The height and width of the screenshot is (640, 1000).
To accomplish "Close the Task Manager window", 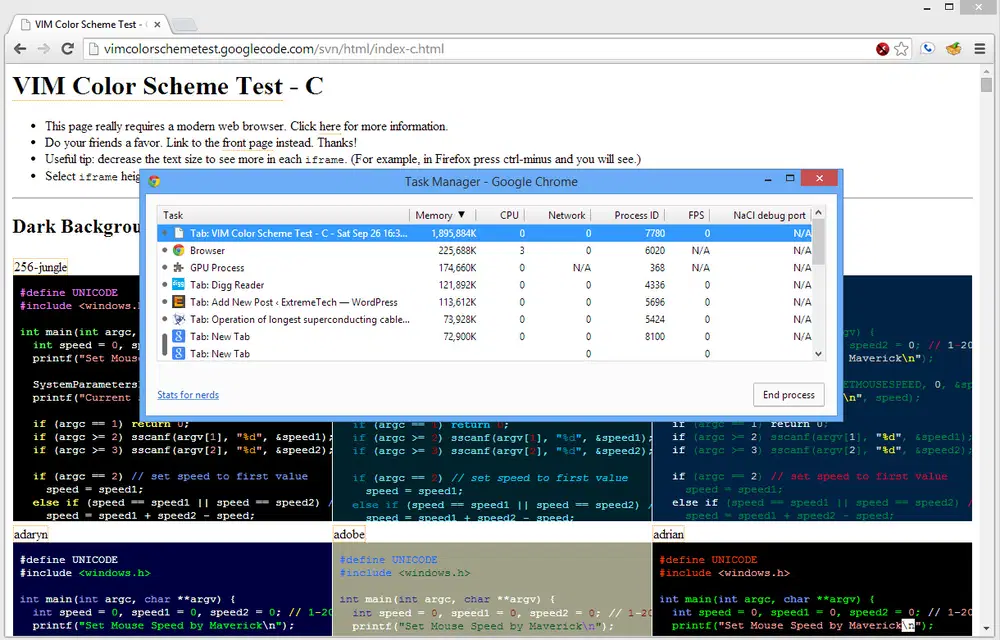I will click(x=820, y=178).
